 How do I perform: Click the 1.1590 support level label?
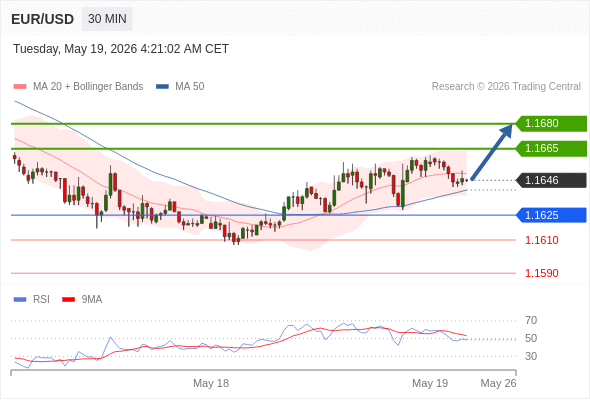pyautogui.click(x=541, y=273)
